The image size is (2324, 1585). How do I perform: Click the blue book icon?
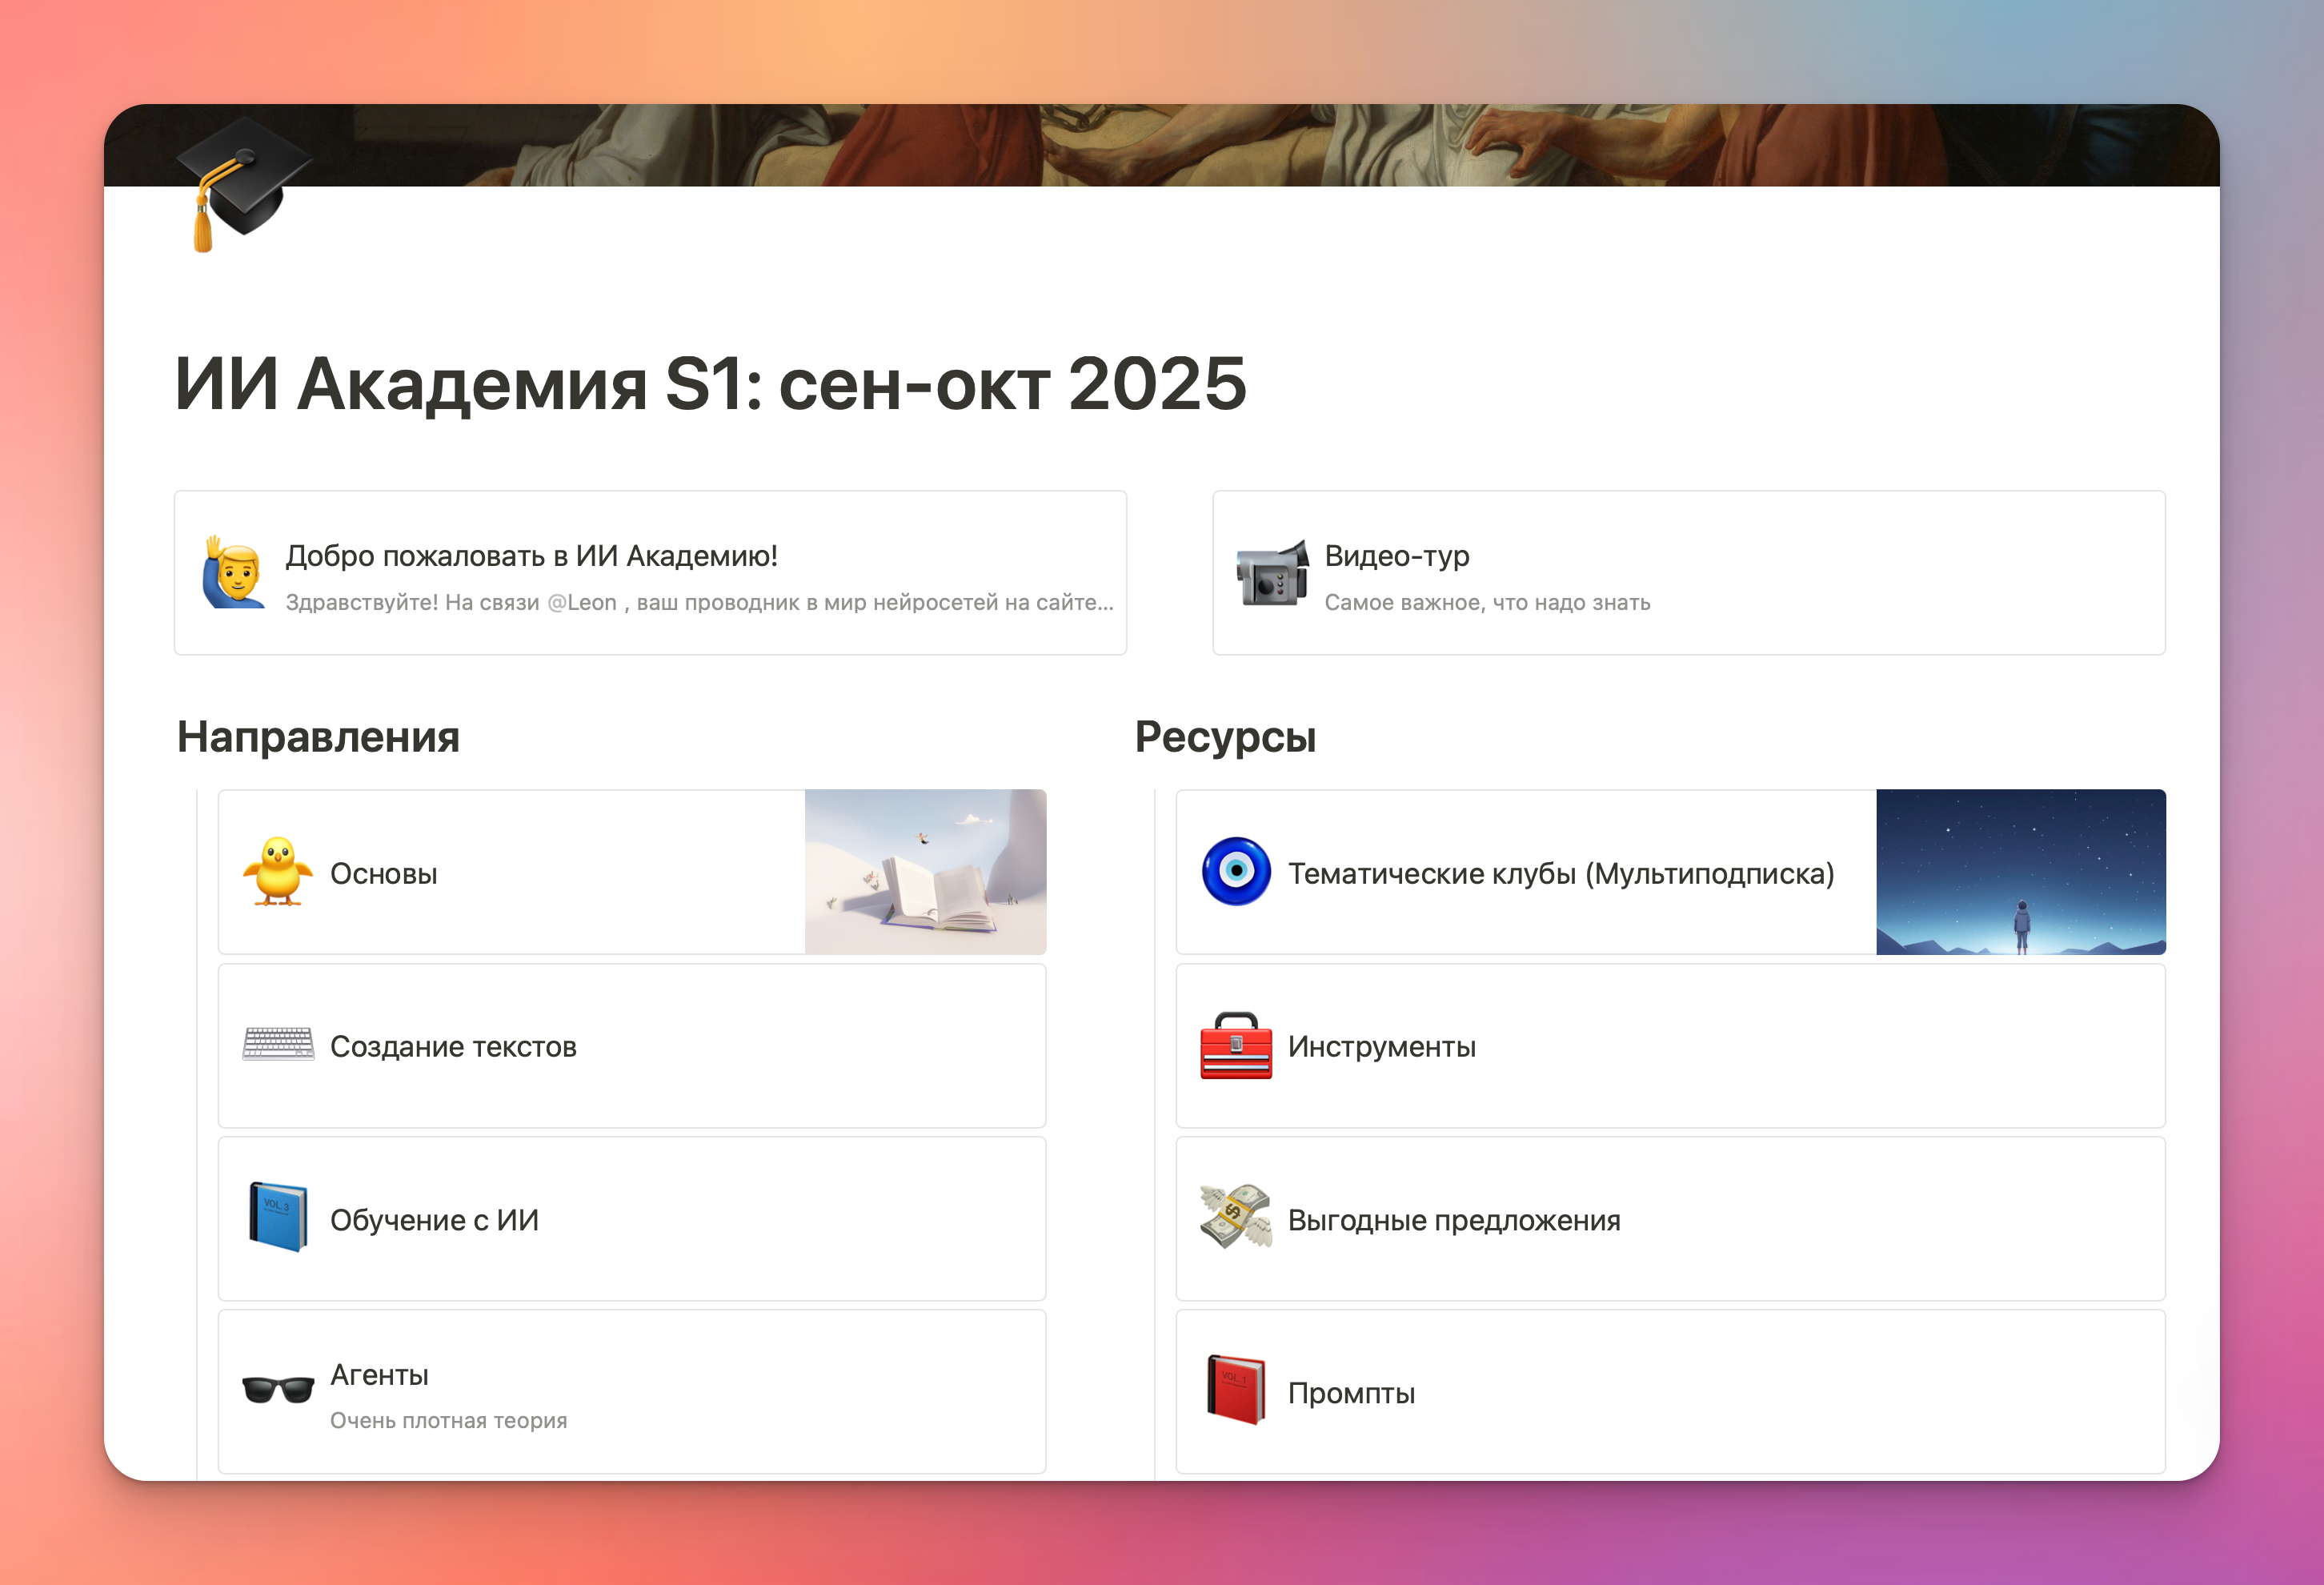pyautogui.click(x=278, y=1218)
